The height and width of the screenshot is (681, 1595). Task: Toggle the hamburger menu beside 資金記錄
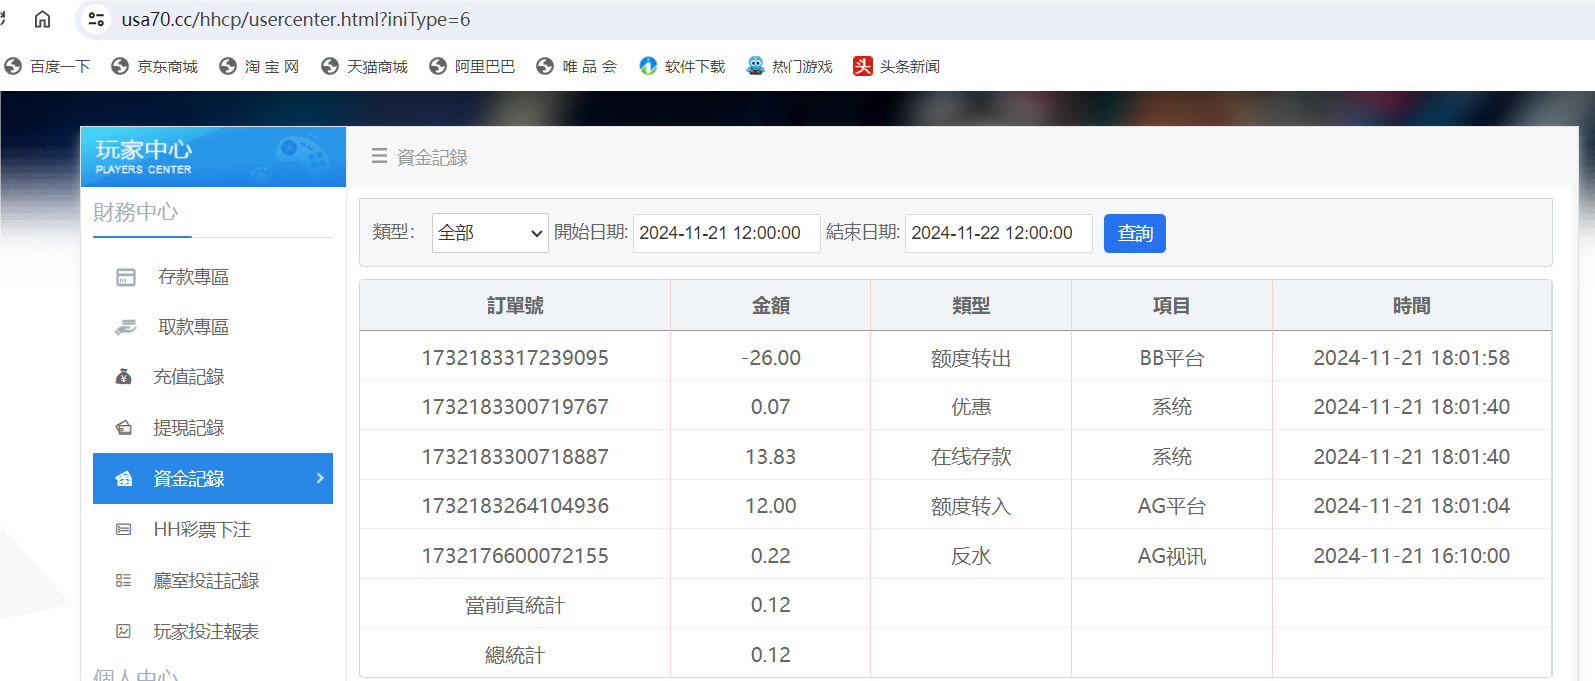click(x=379, y=157)
